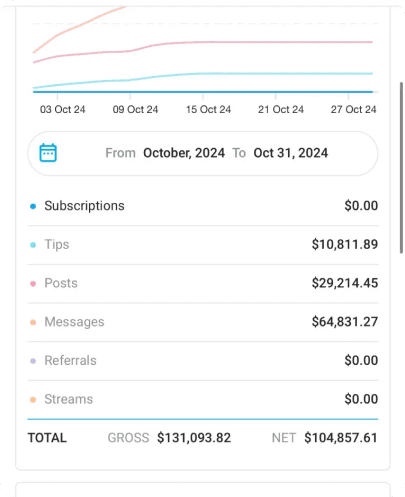Screen dimensions: 405x497
Task: Select the Subscriptions earnings row
Action: (203, 206)
